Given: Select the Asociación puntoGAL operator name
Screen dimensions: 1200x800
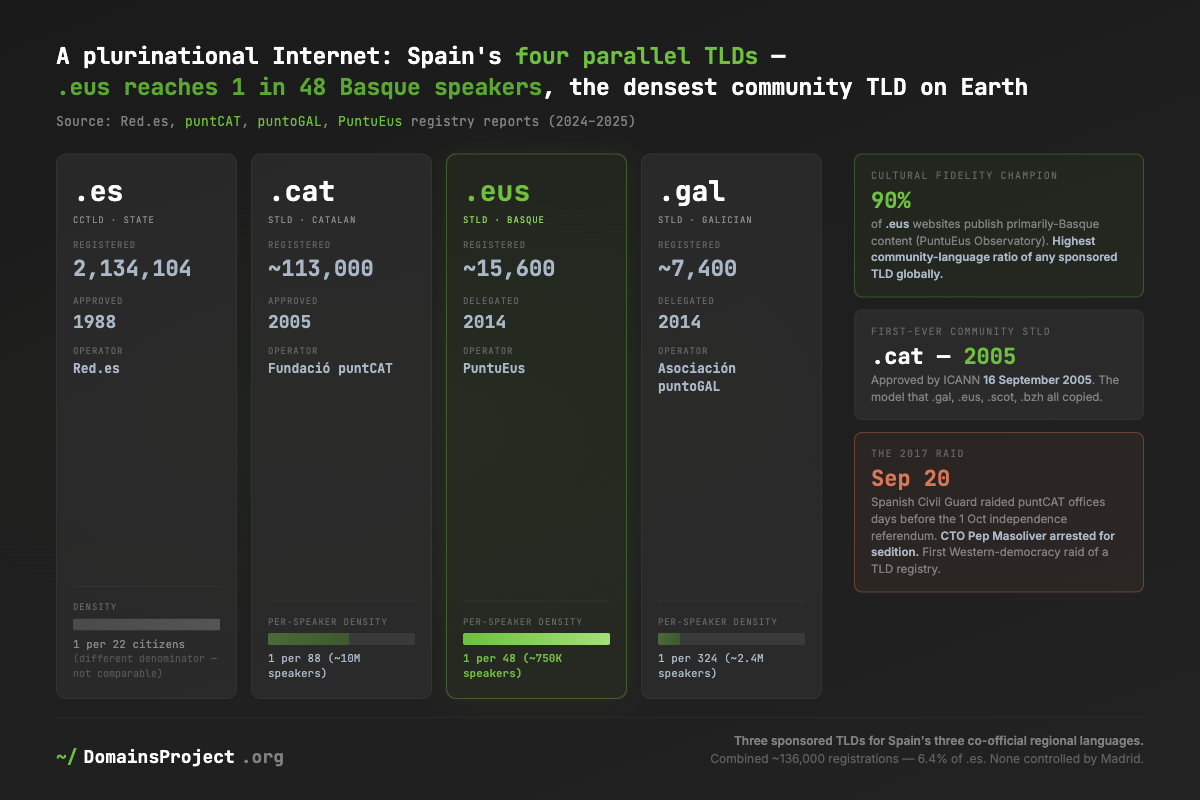Looking at the screenshot, I should pyautogui.click(x=696, y=376).
